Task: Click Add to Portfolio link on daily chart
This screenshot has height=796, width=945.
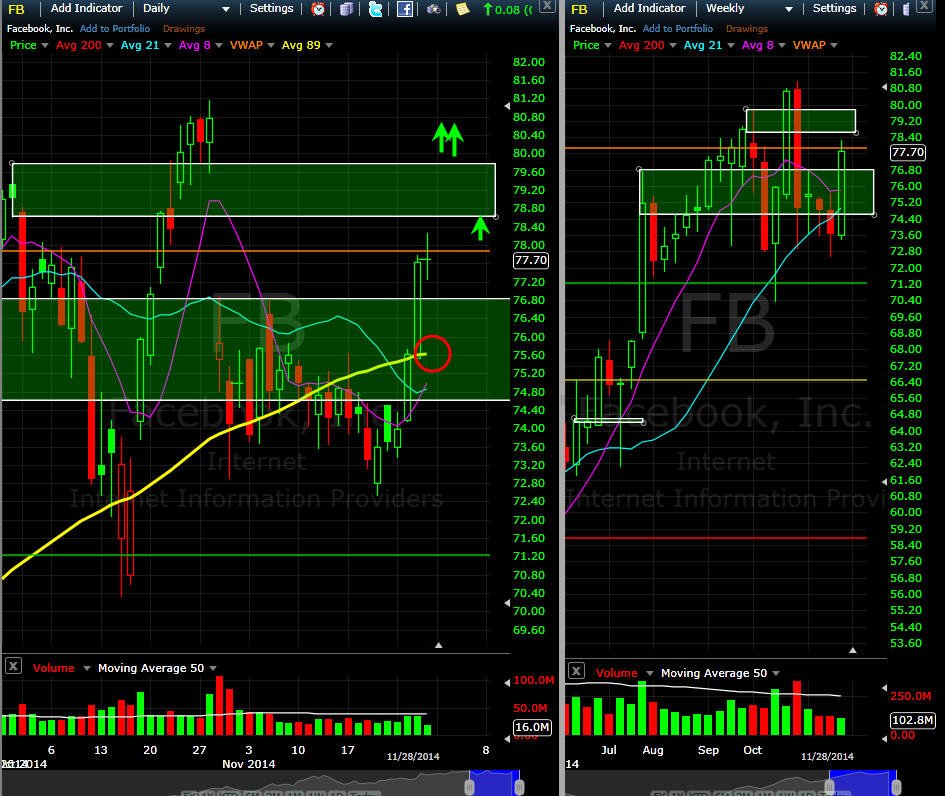Action: [115, 28]
